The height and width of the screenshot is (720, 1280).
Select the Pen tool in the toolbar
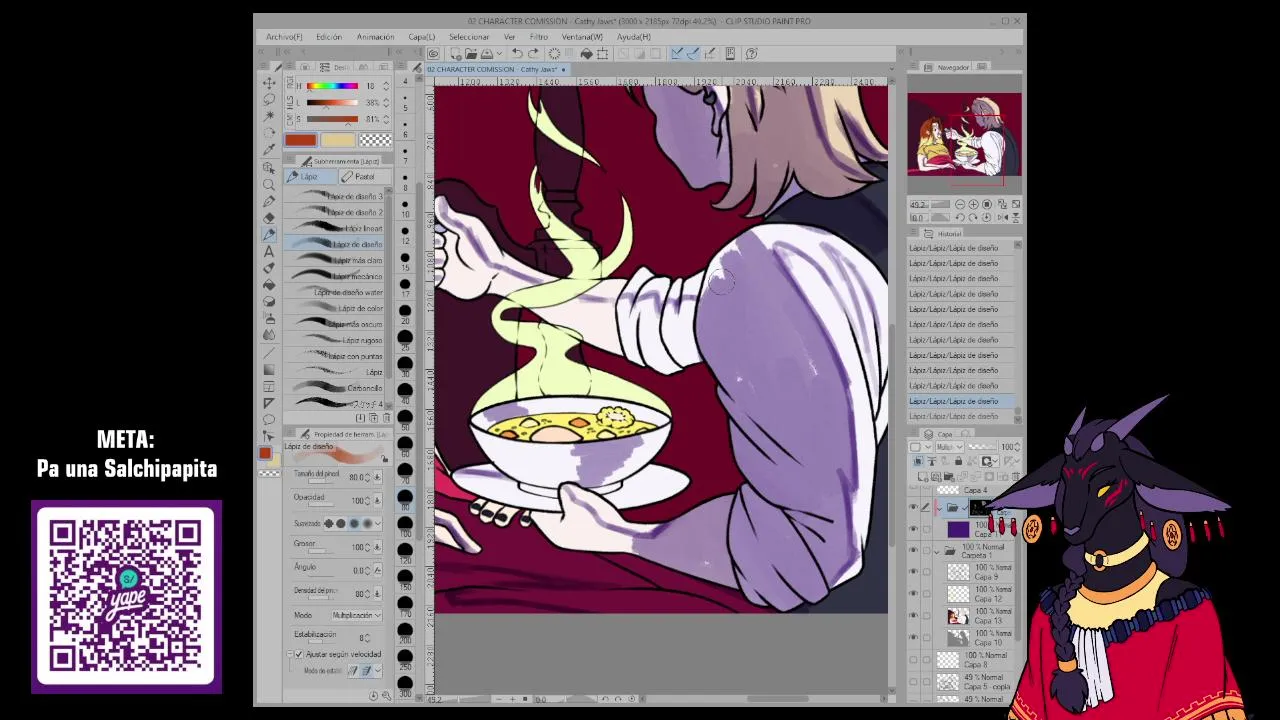(269, 201)
